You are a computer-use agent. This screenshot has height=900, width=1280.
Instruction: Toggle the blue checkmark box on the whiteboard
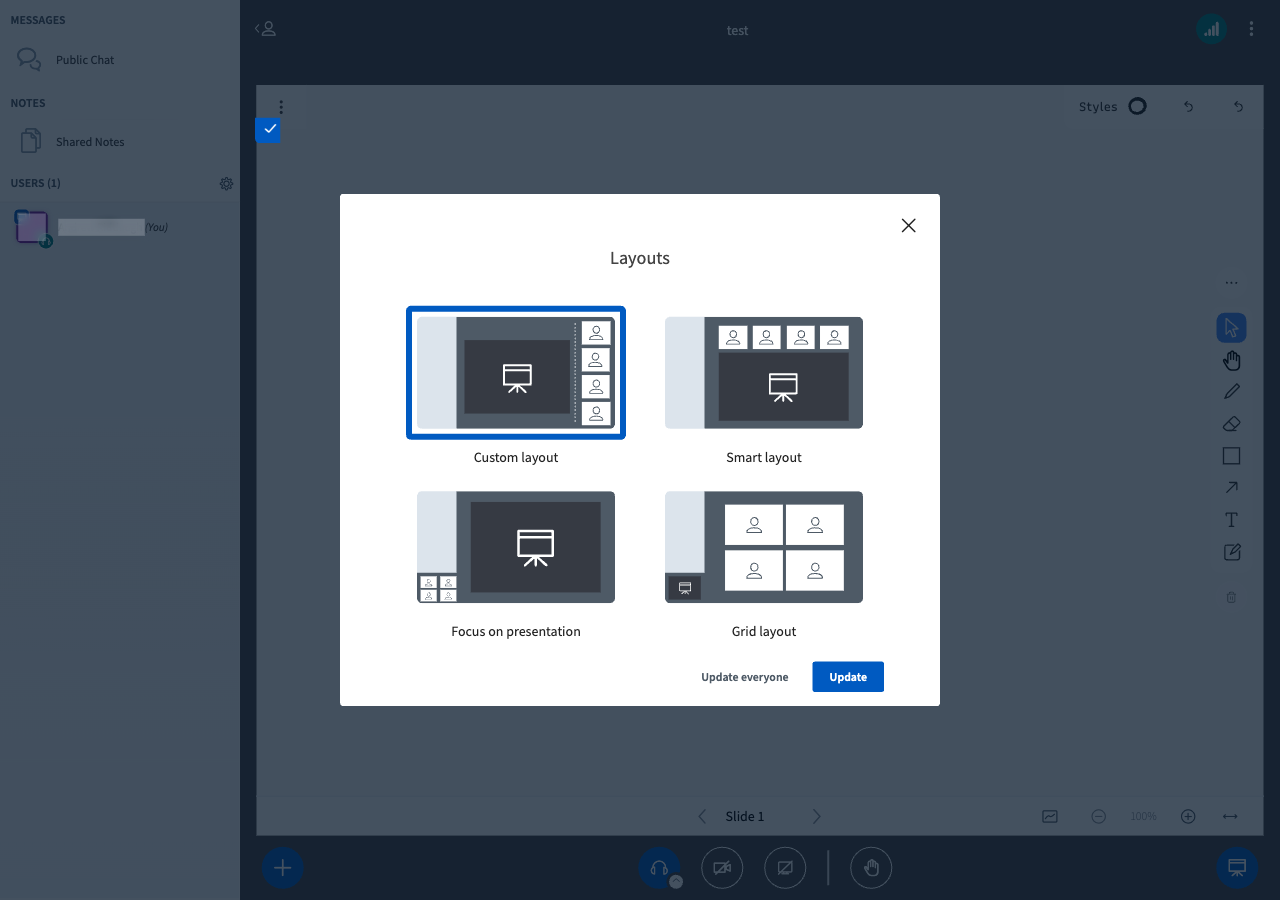click(x=268, y=130)
